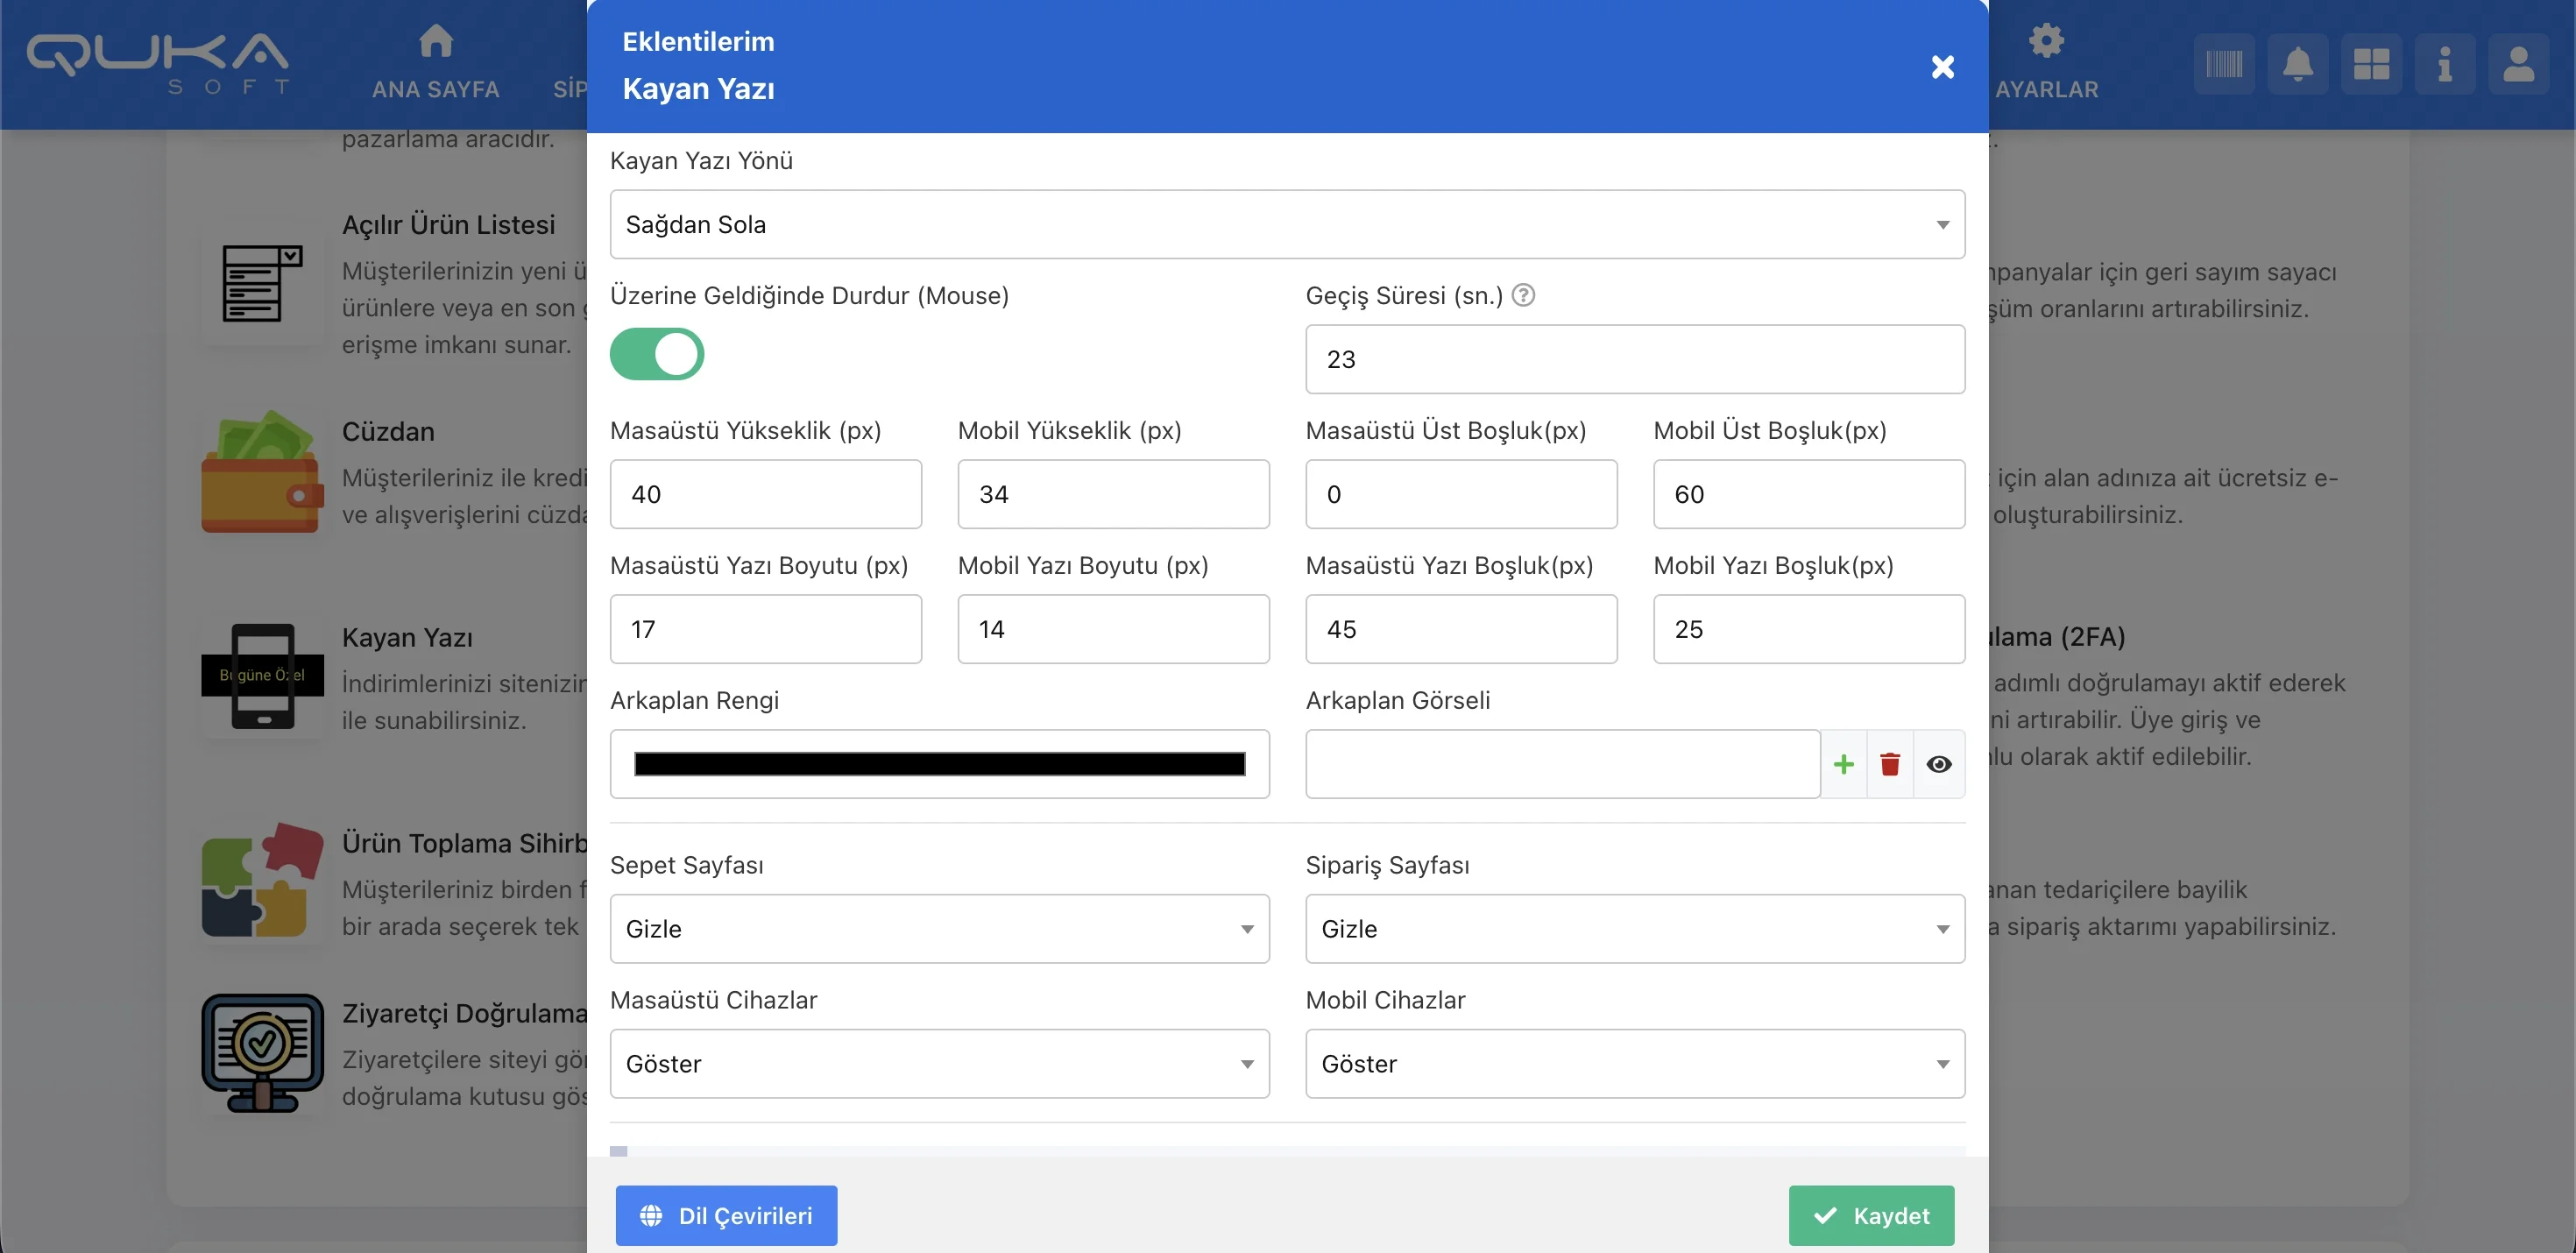Expand the Sepet Sayfası dropdown
Viewport: 2576px width, 1253px height.
click(939, 928)
